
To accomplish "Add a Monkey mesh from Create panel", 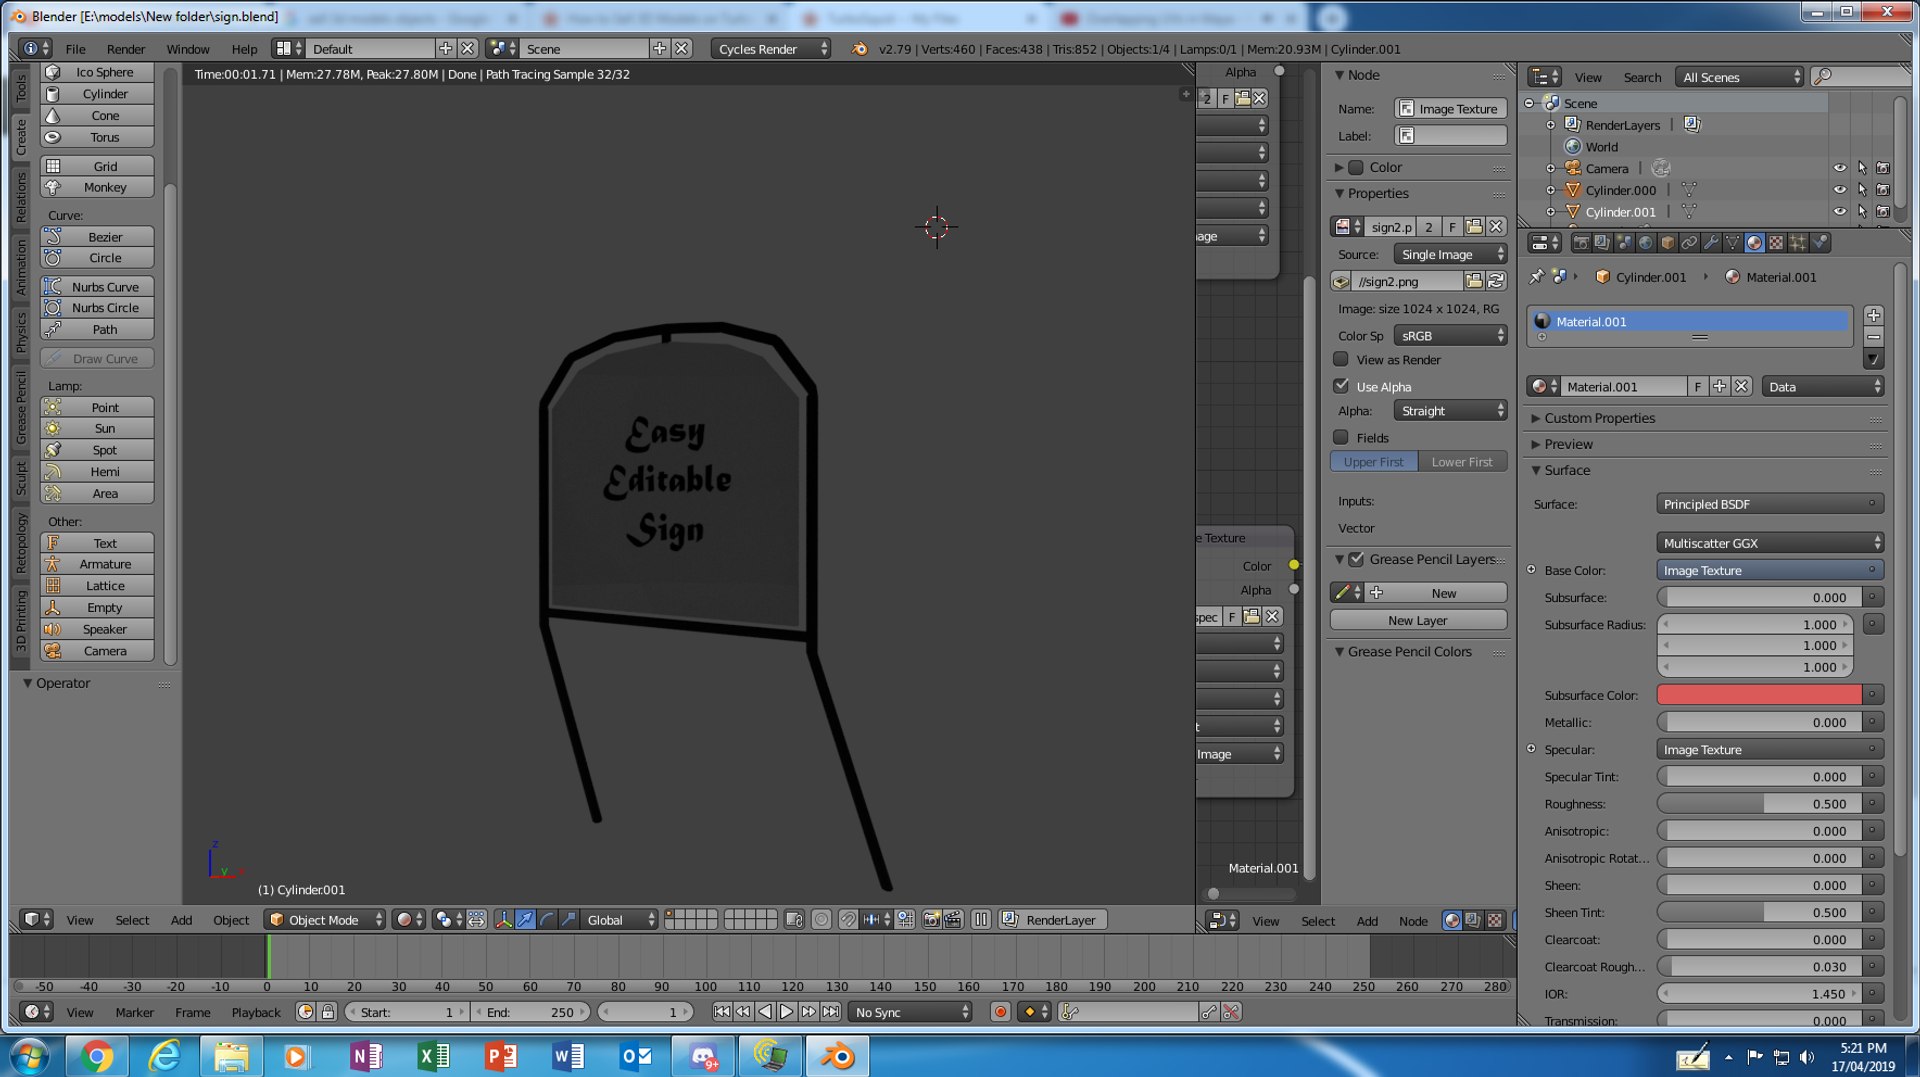I will [x=97, y=187].
